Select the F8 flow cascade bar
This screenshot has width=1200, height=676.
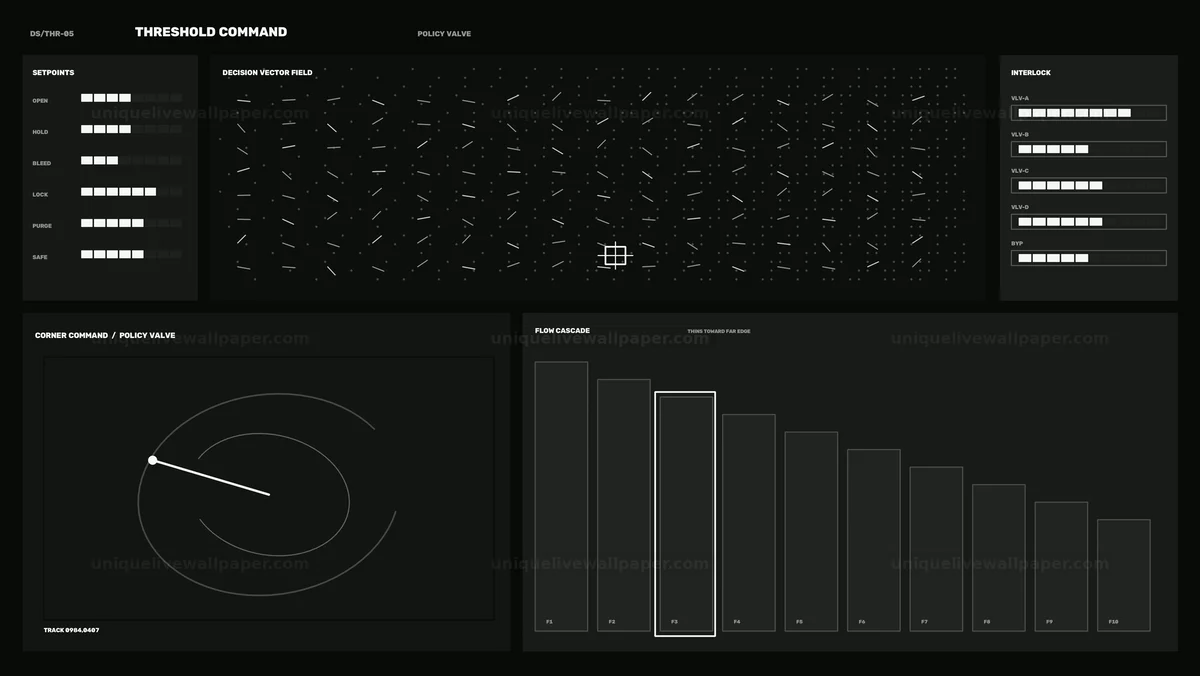coord(999,558)
